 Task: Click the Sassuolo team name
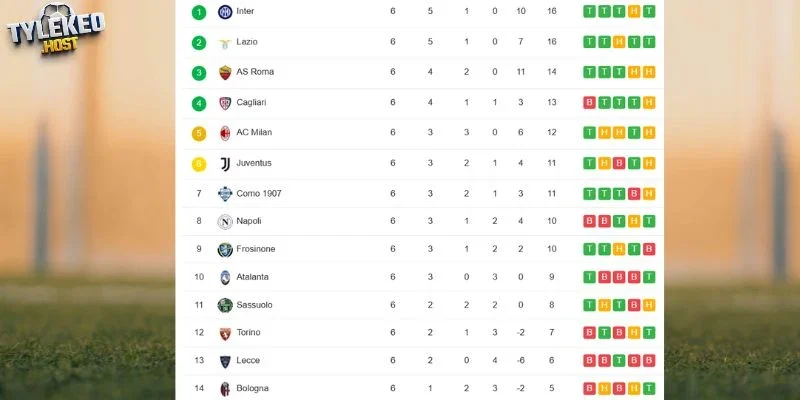tap(254, 305)
